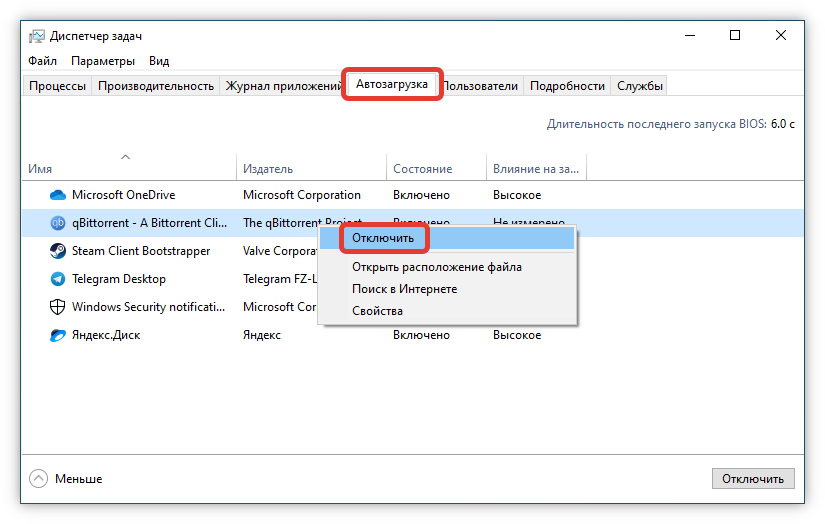Click the Telegram Desktop icon

click(x=57, y=279)
